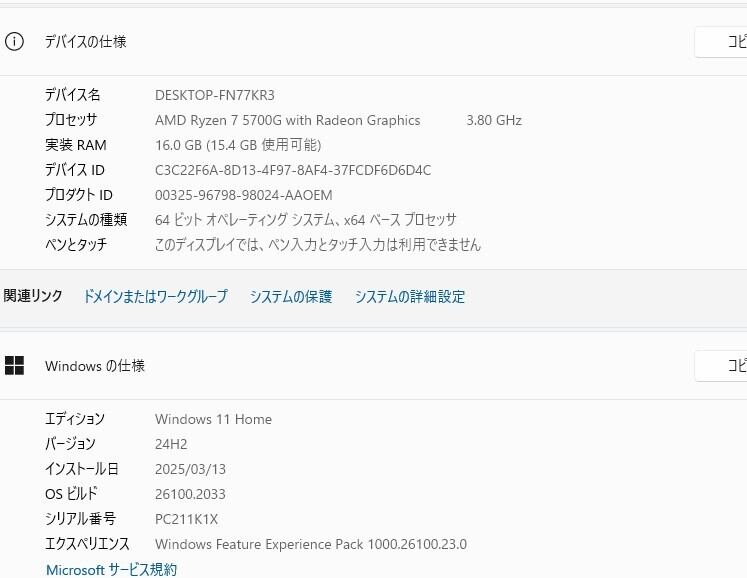Click the Windows logo icon beside Windows の仕様
This screenshot has width=747, height=578.
14,365
